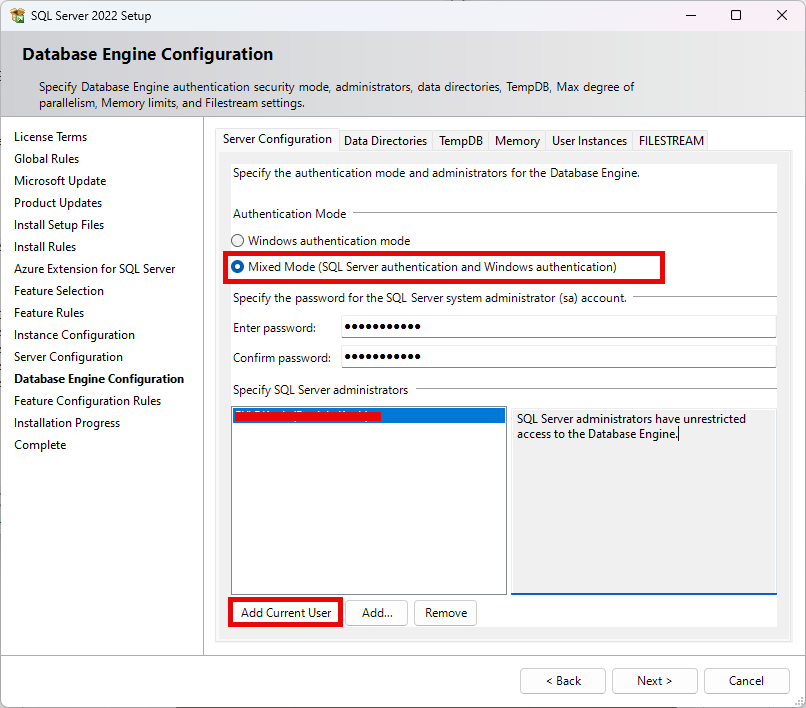
Task: Click Server Configuration step in sidebar
Action: point(68,357)
